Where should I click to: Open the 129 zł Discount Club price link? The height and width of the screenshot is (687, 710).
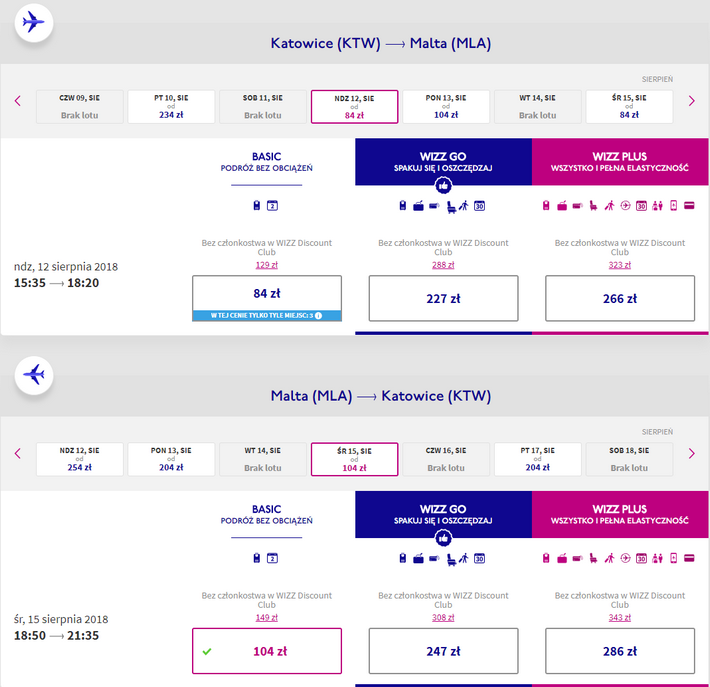266,264
